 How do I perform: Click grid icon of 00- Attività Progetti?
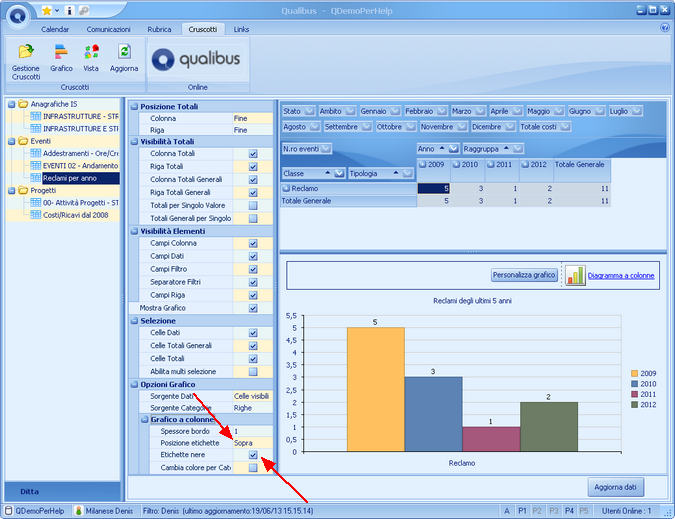tap(36, 203)
